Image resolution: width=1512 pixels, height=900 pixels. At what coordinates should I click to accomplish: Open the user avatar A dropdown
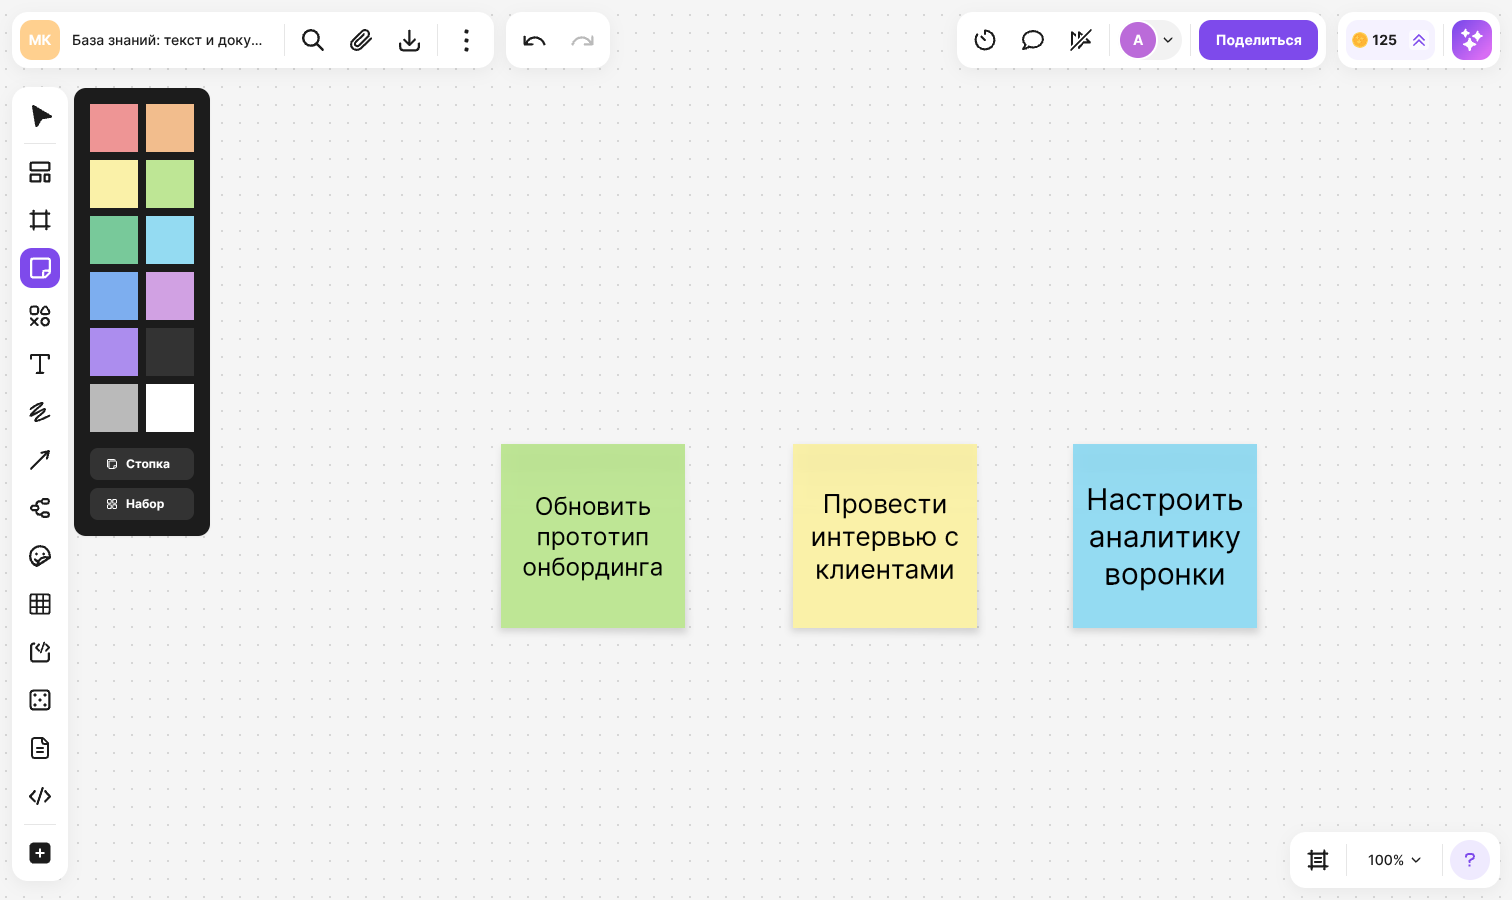[x=1150, y=40]
